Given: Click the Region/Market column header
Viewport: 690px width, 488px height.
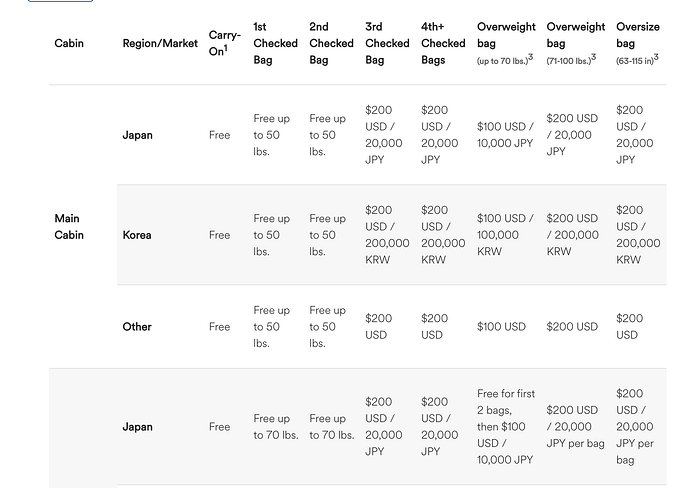Looking at the screenshot, I should pos(160,43).
